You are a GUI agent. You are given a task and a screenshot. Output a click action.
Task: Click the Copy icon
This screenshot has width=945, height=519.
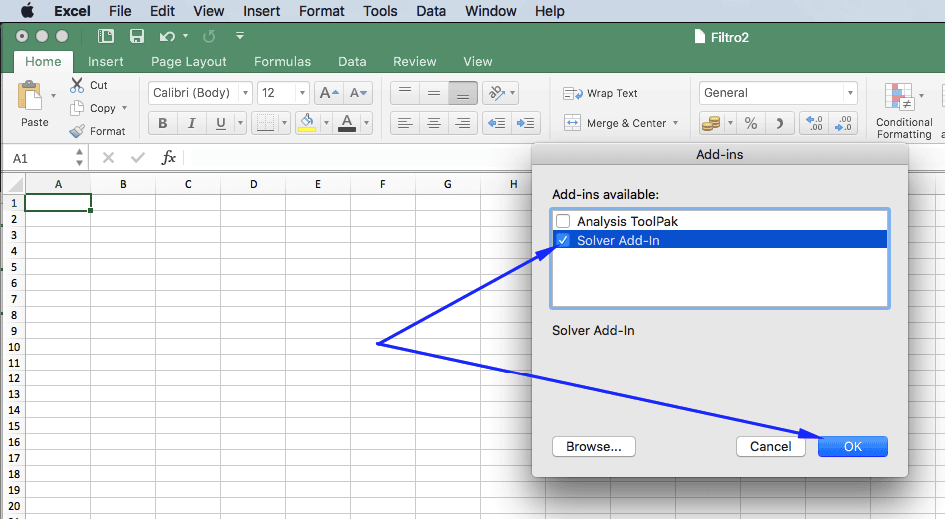pyautogui.click(x=77, y=108)
